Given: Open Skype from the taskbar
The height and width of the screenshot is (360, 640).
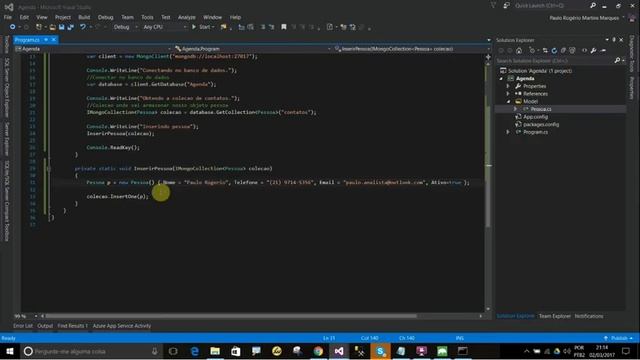Looking at the screenshot, I should pos(380,351).
